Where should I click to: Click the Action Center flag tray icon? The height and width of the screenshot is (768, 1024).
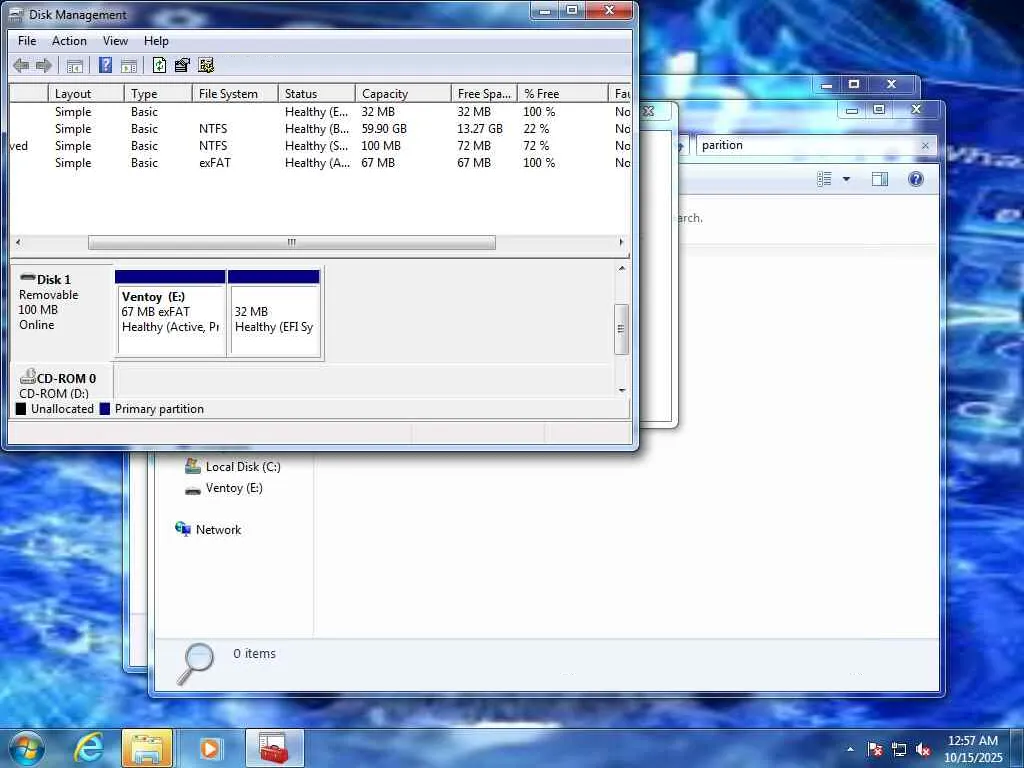[875, 749]
